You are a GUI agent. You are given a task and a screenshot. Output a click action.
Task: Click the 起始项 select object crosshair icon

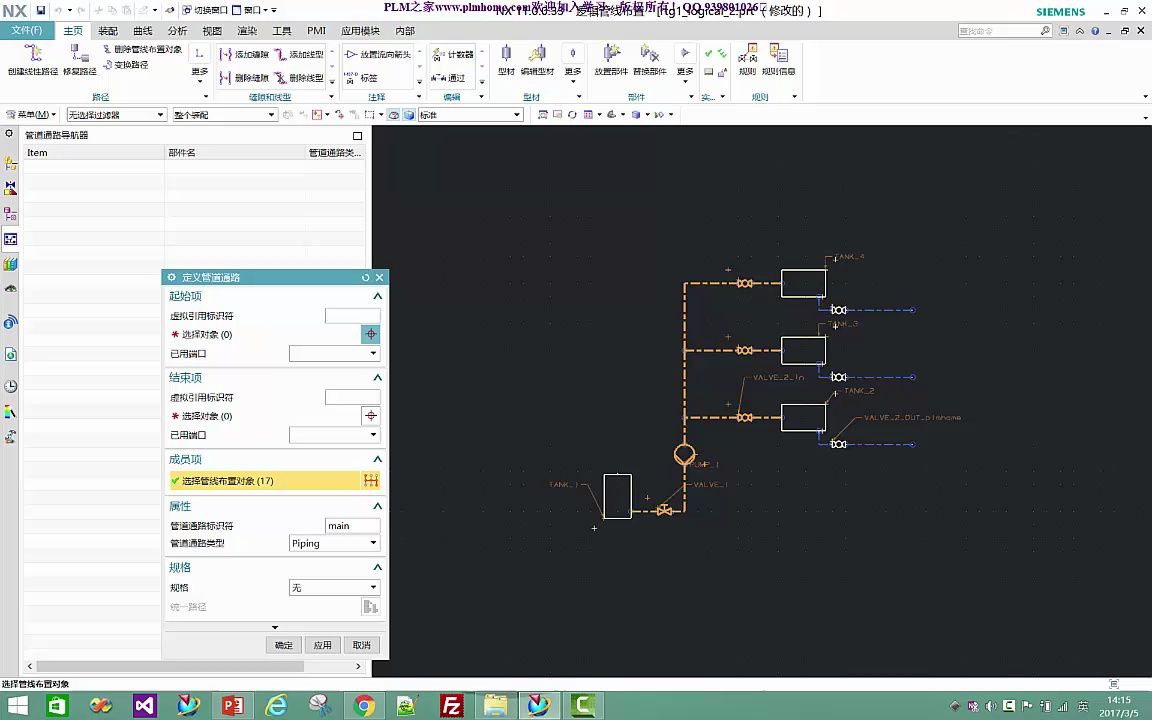pos(370,334)
